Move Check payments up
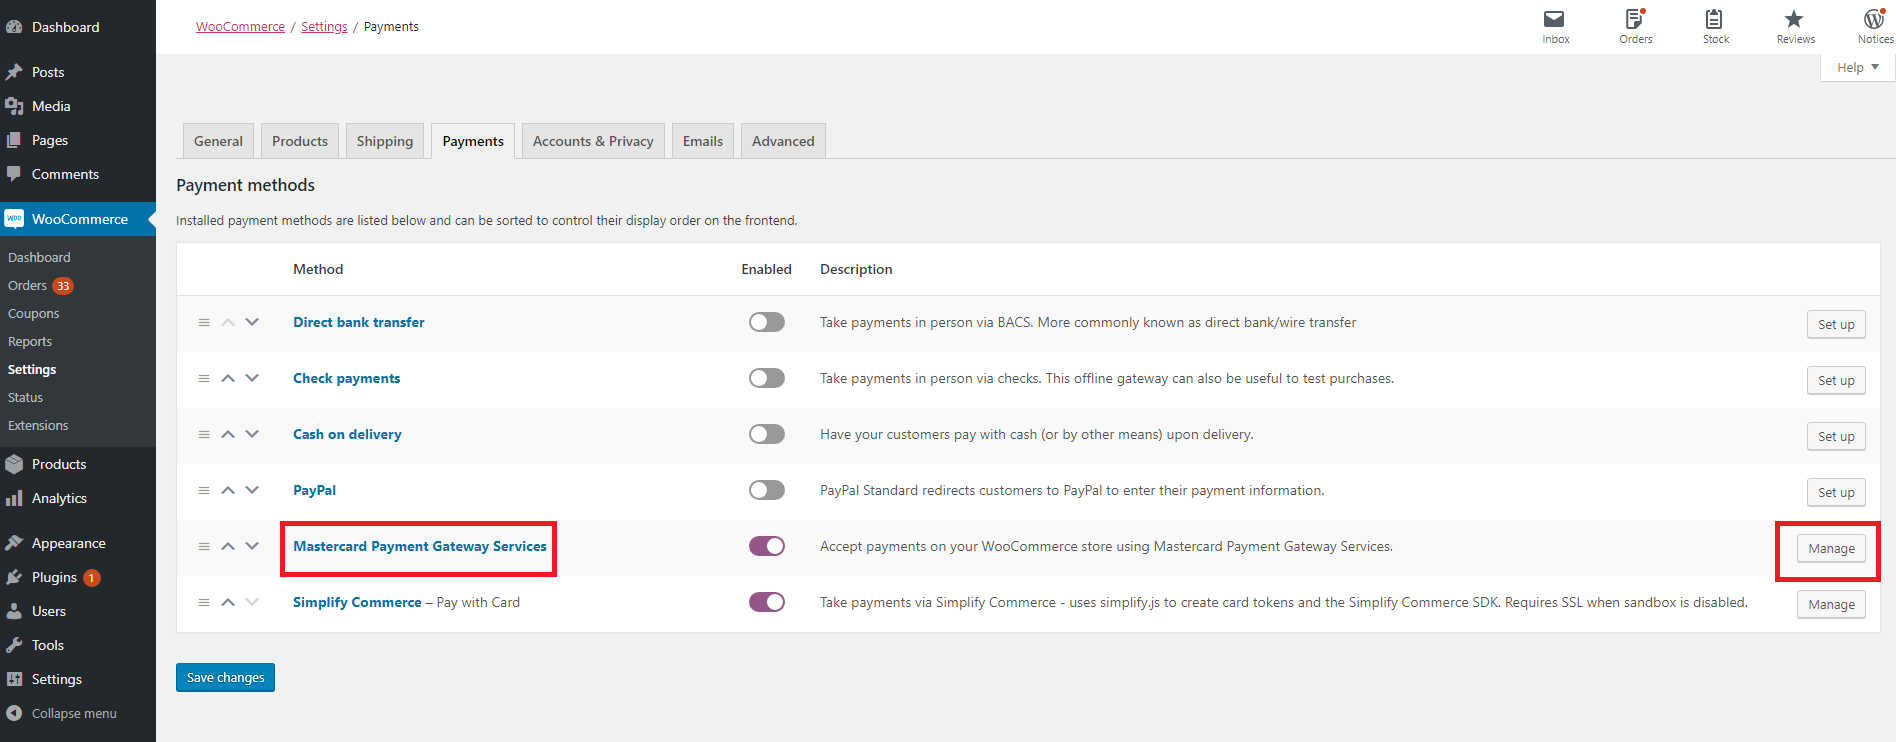The height and width of the screenshot is (742, 1896). tap(228, 378)
